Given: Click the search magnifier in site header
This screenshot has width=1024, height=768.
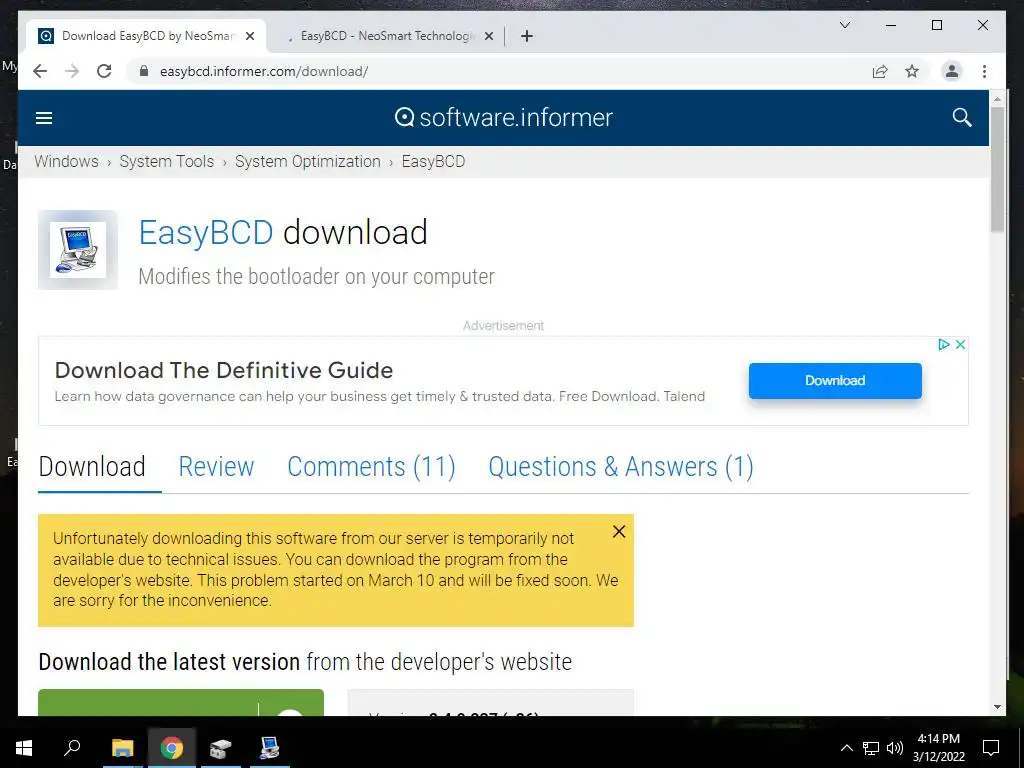Looking at the screenshot, I should coord(961,118).
